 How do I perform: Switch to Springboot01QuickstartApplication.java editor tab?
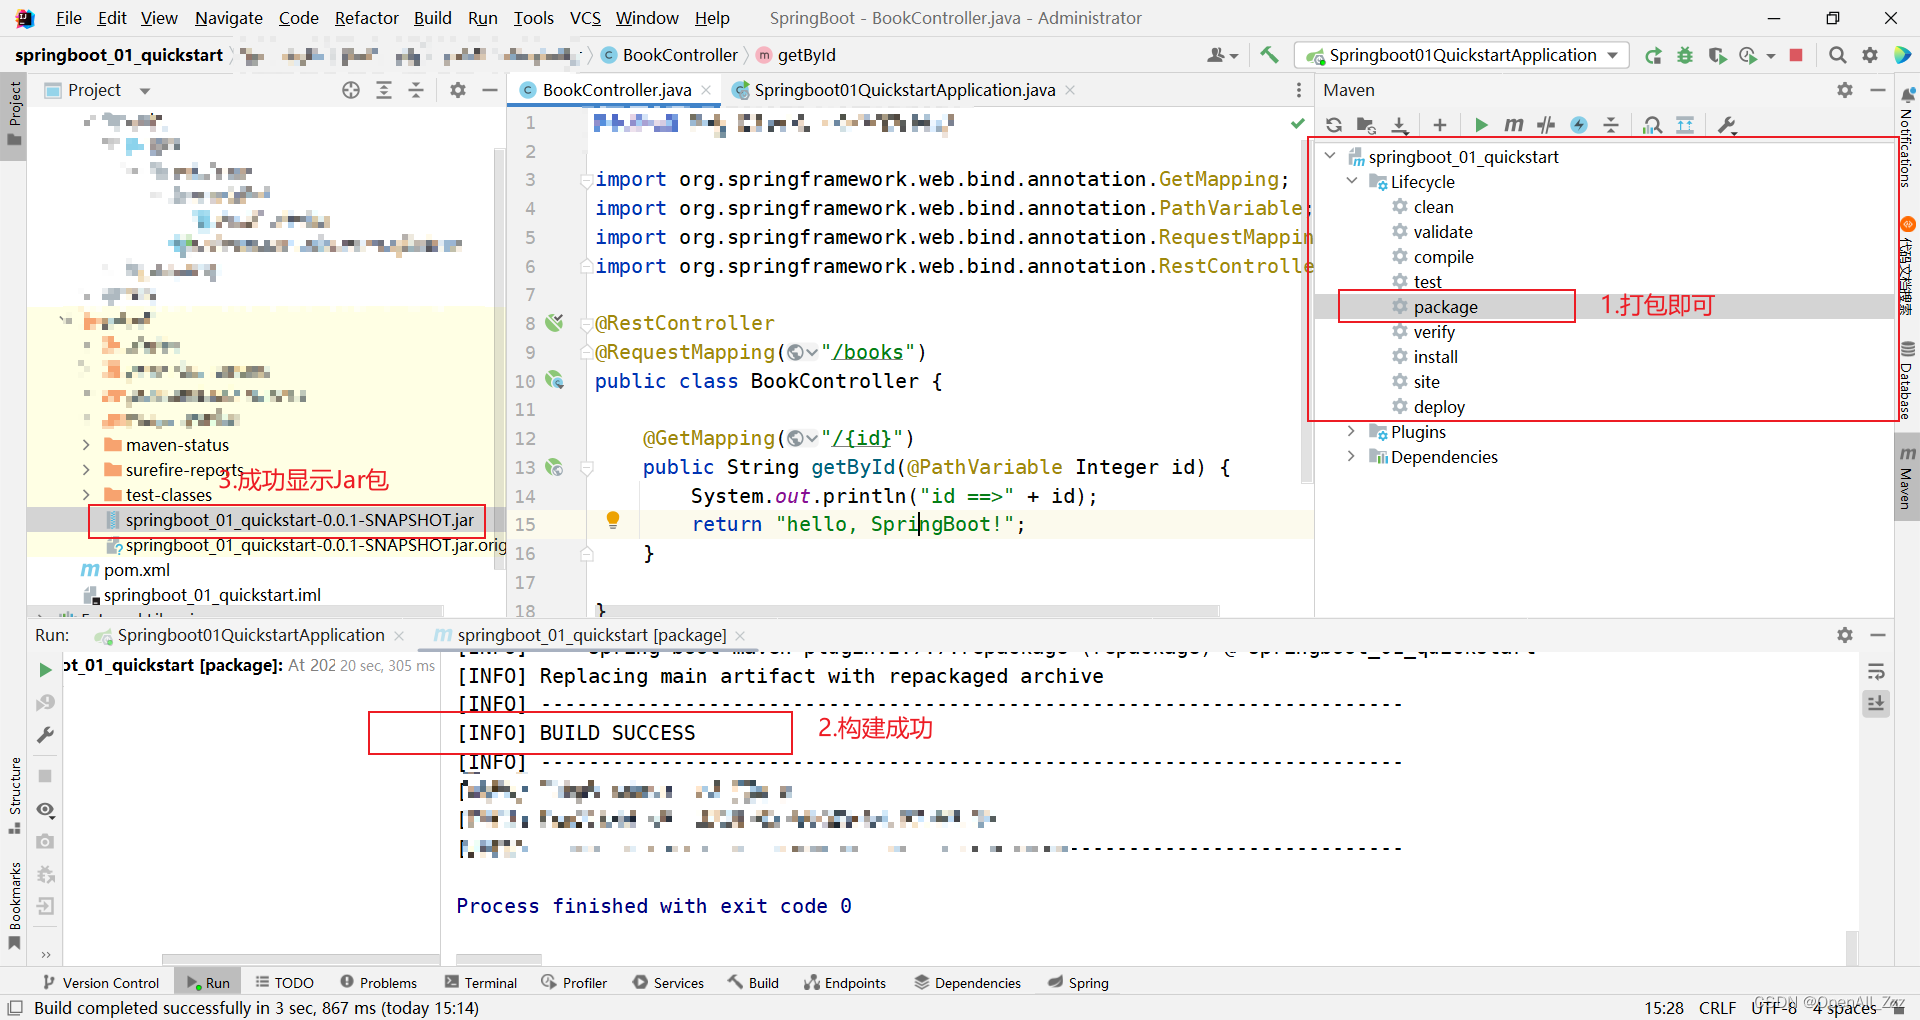pyautogui.click(x=904, y=90)
